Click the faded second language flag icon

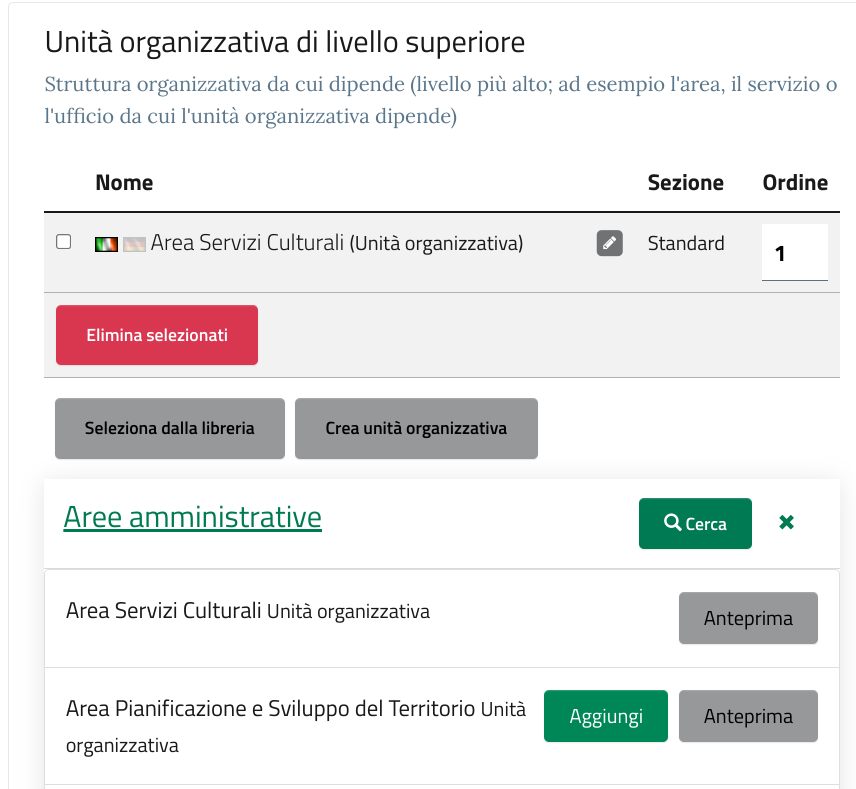pos(134,243)
